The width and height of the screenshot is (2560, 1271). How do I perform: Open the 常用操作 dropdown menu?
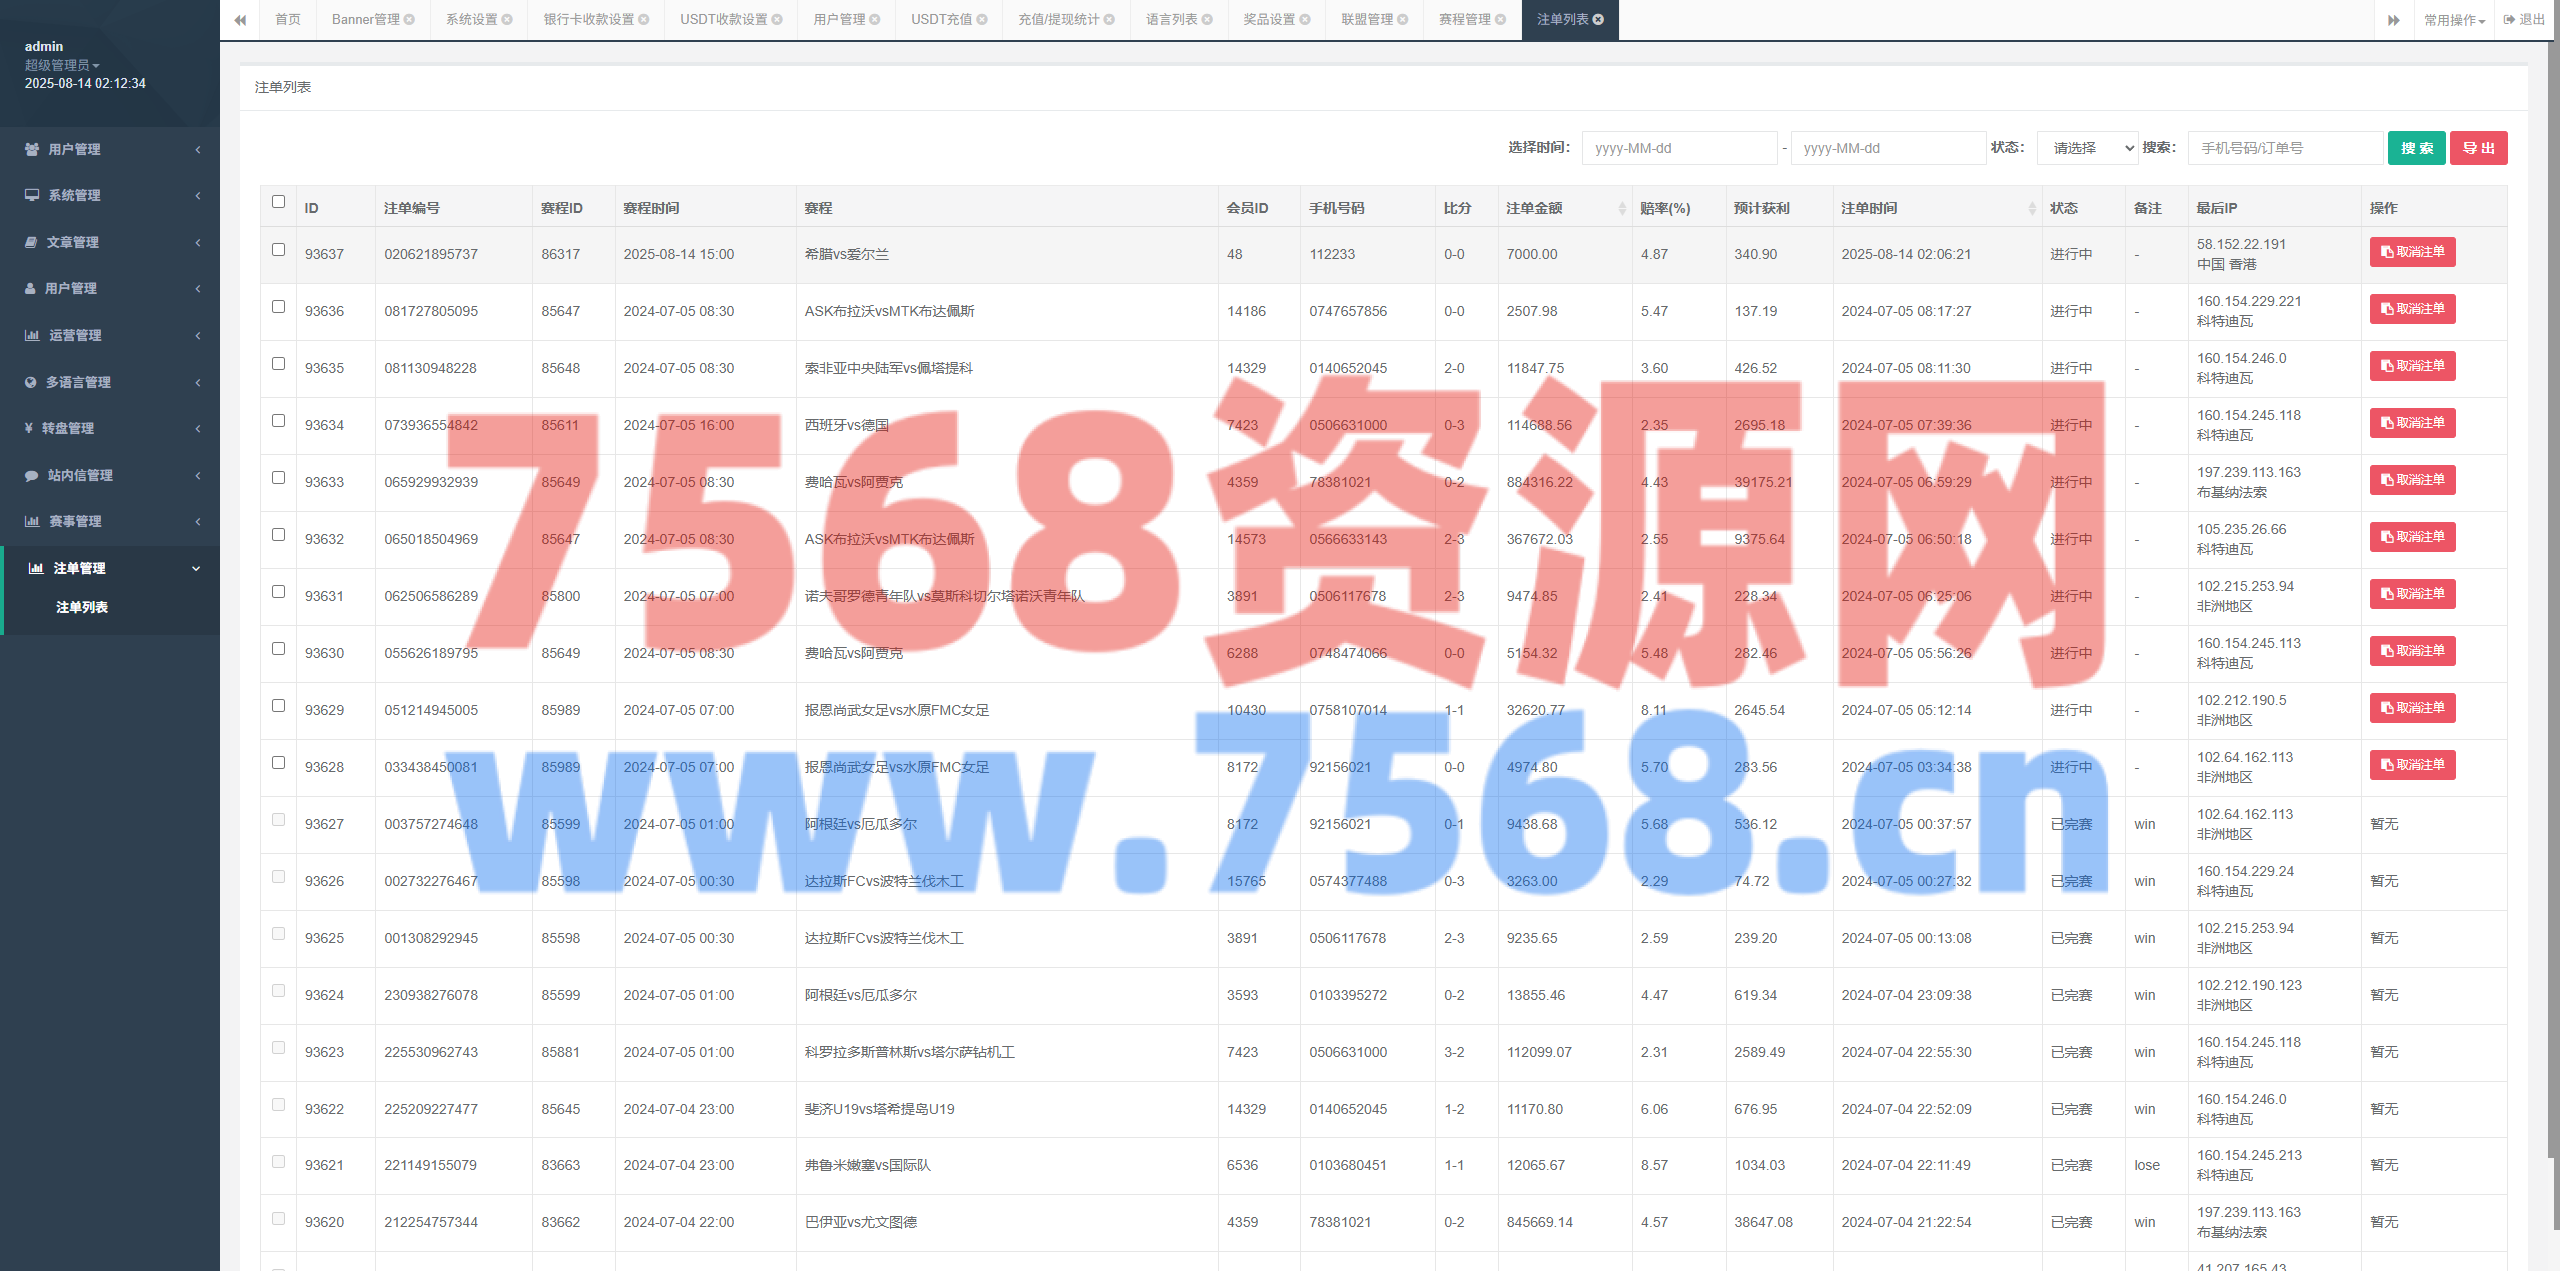(x=2453, y=20)
